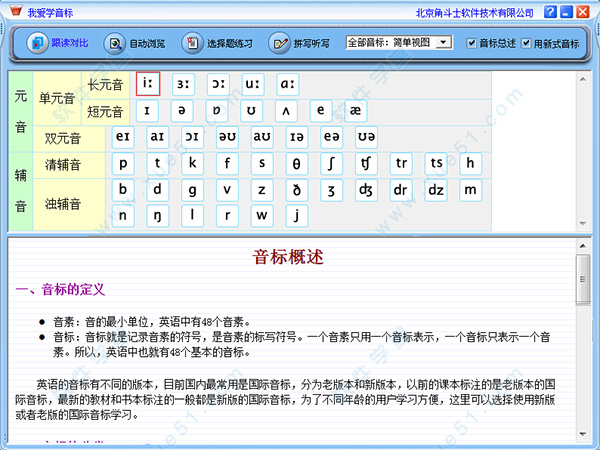Start 选择题练习 multiple-choice practice icon
The height and width of the screenshot is (450, 600).
[192, 43]
